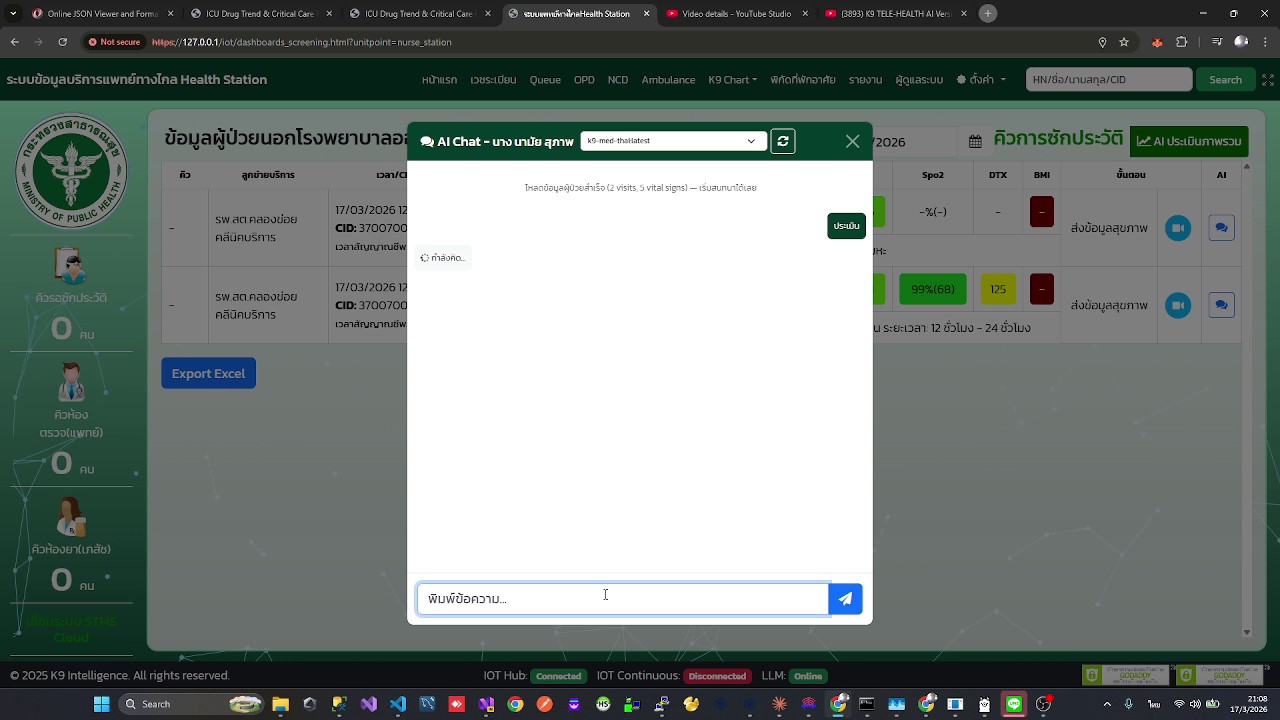Select the pharmacy room queue icon
Viewport: 1280px width, 720px height.
[x=71, y=518]
